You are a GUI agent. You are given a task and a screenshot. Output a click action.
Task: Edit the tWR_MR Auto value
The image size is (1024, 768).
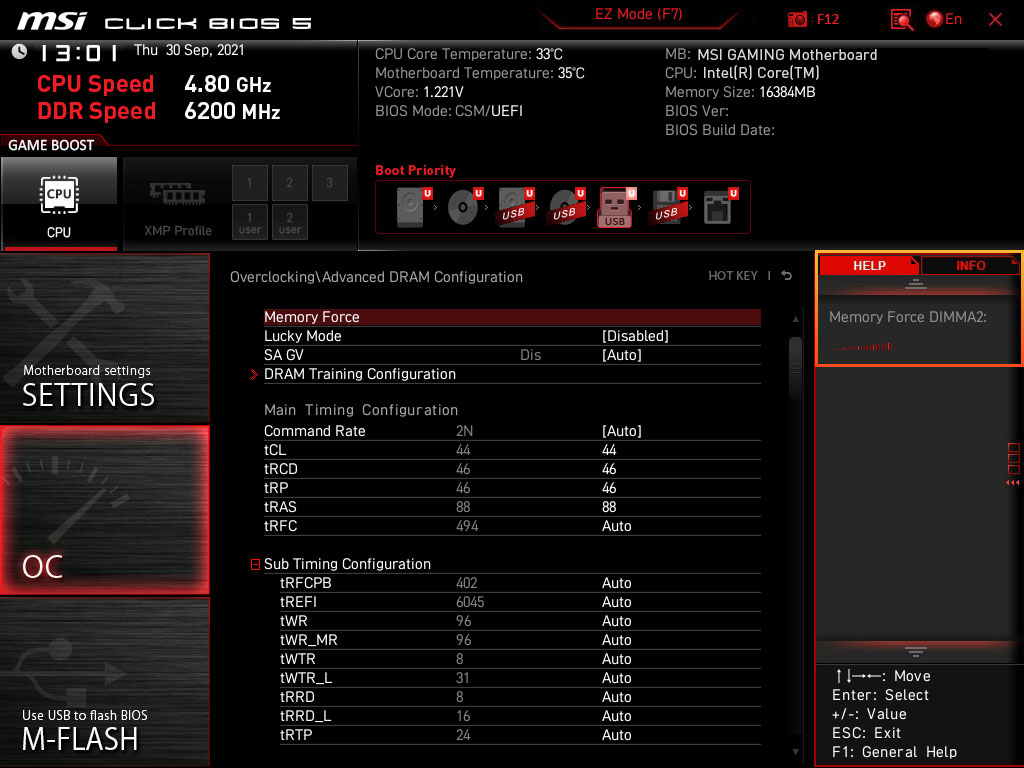pyautogui.click(x=616, y=639)
